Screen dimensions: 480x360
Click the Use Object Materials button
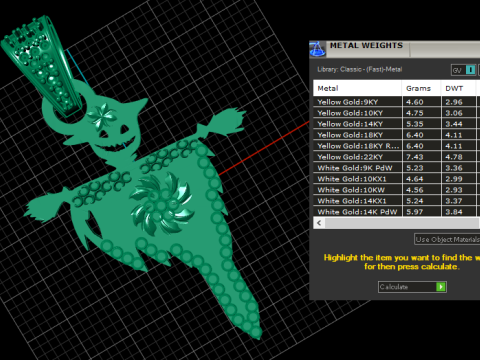[447, 239]
